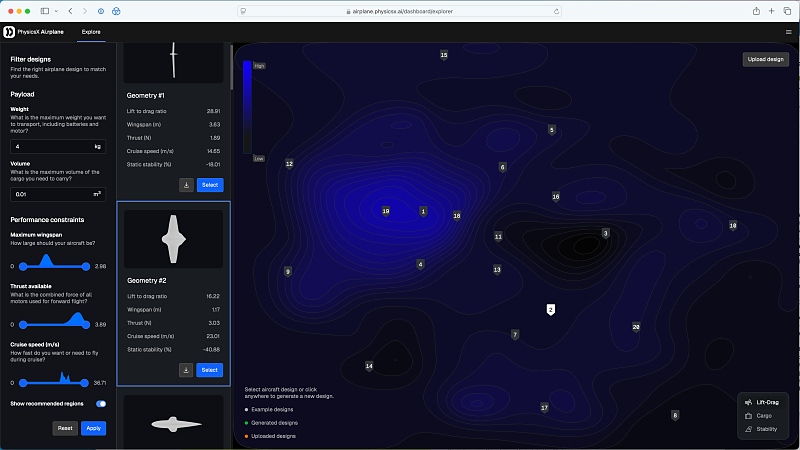Click the Volume input field

tap(58, 194)
